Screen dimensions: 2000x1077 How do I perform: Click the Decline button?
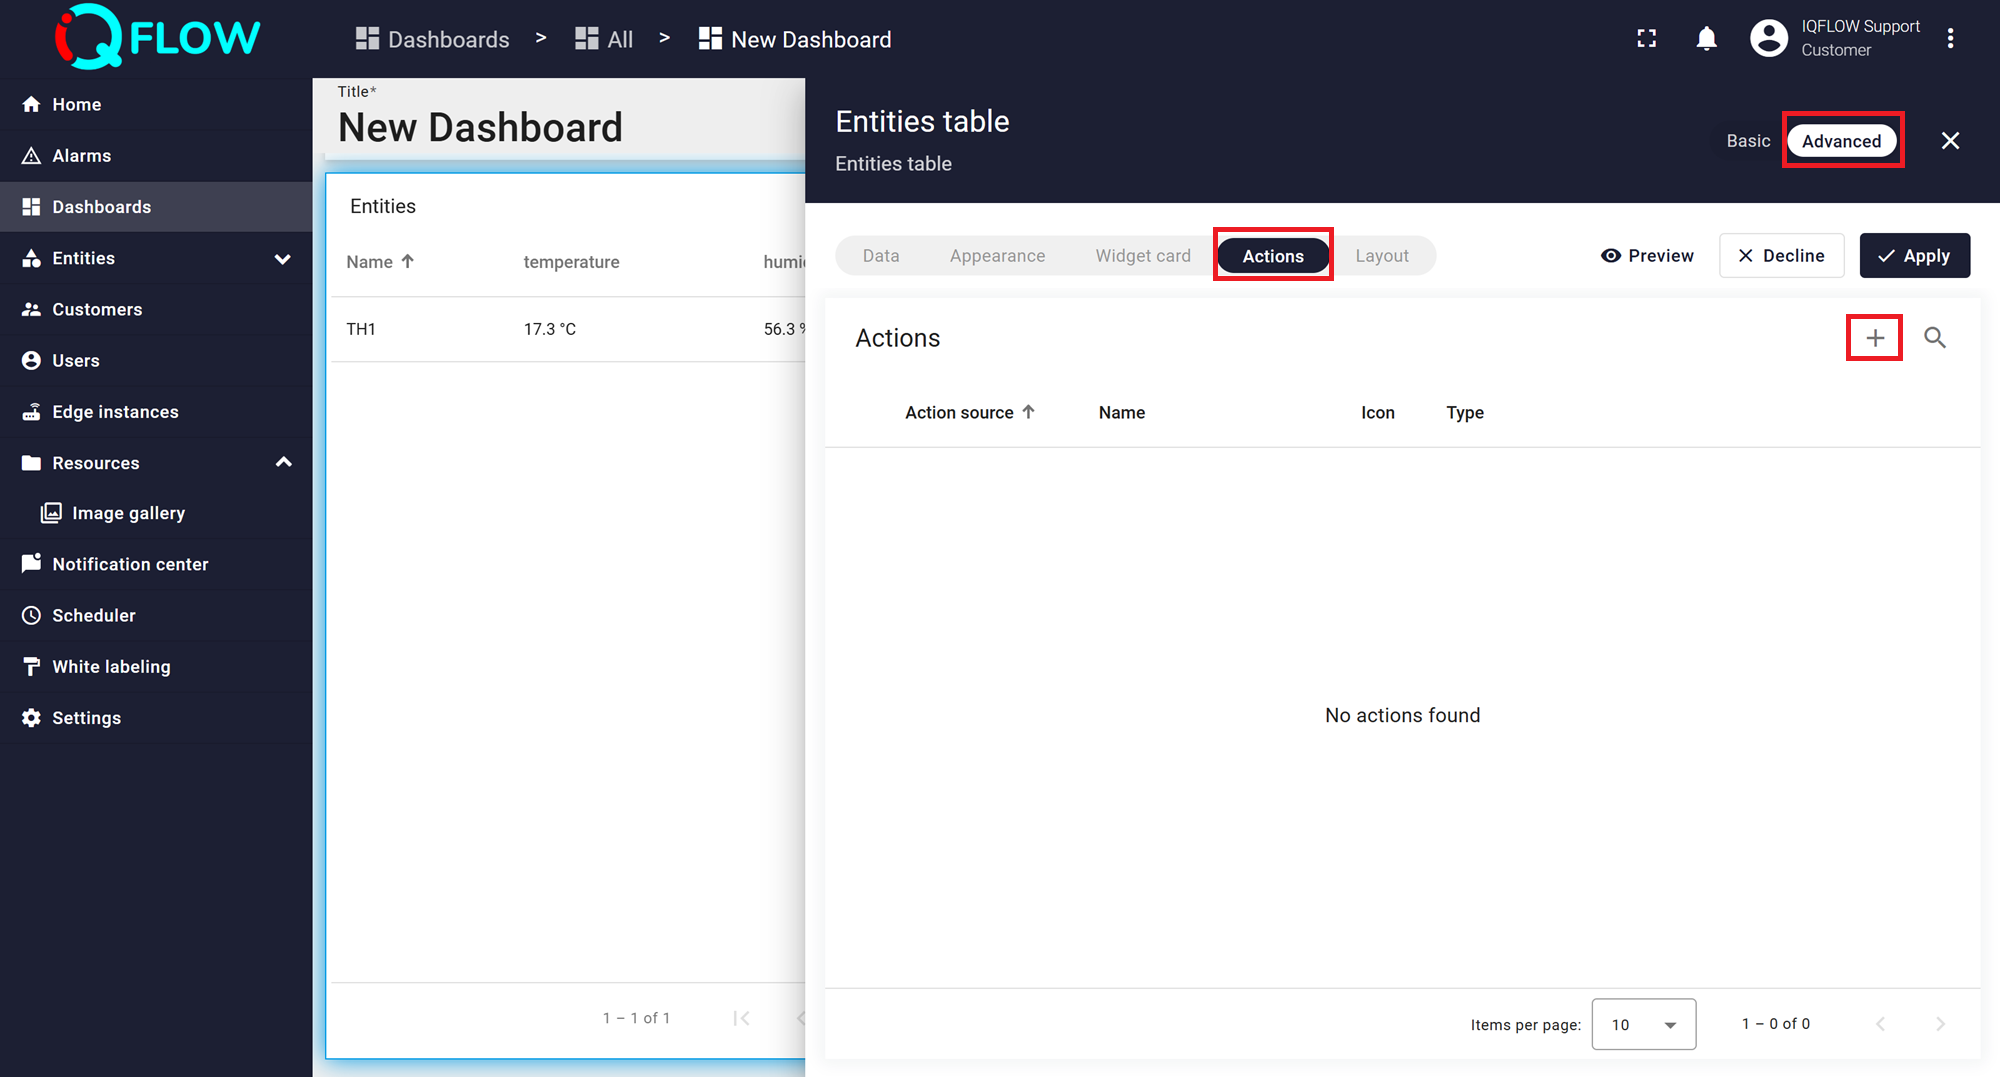[x=1781, y=256]
